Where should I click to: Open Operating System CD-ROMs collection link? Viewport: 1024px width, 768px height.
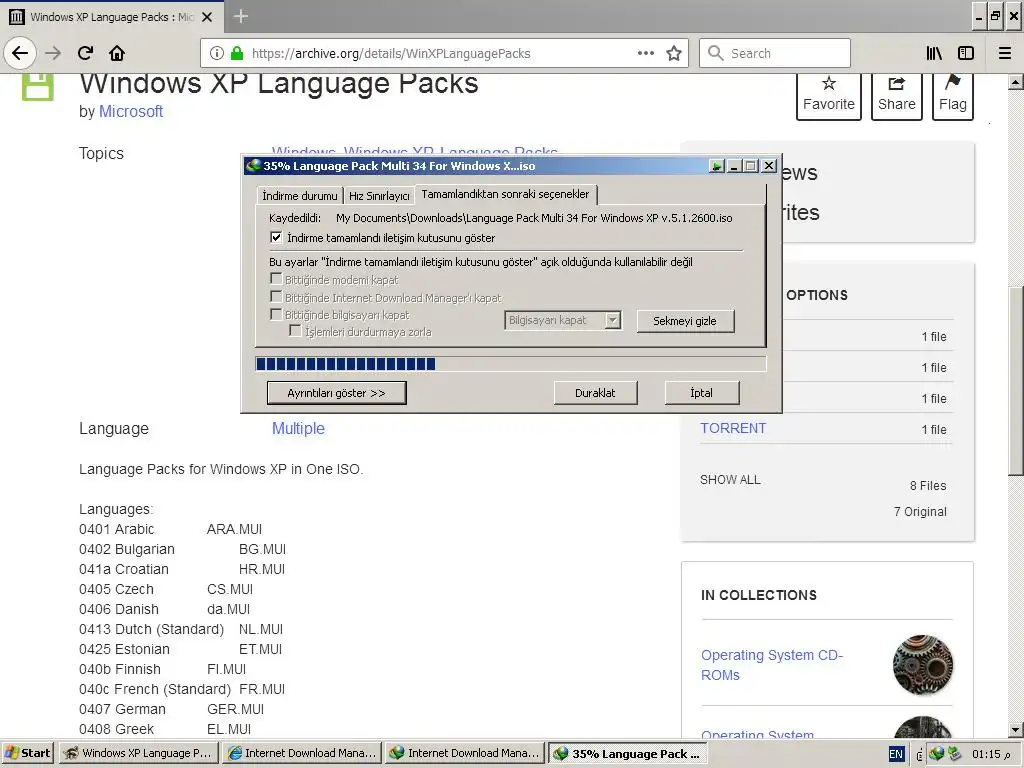click(772, 665)
